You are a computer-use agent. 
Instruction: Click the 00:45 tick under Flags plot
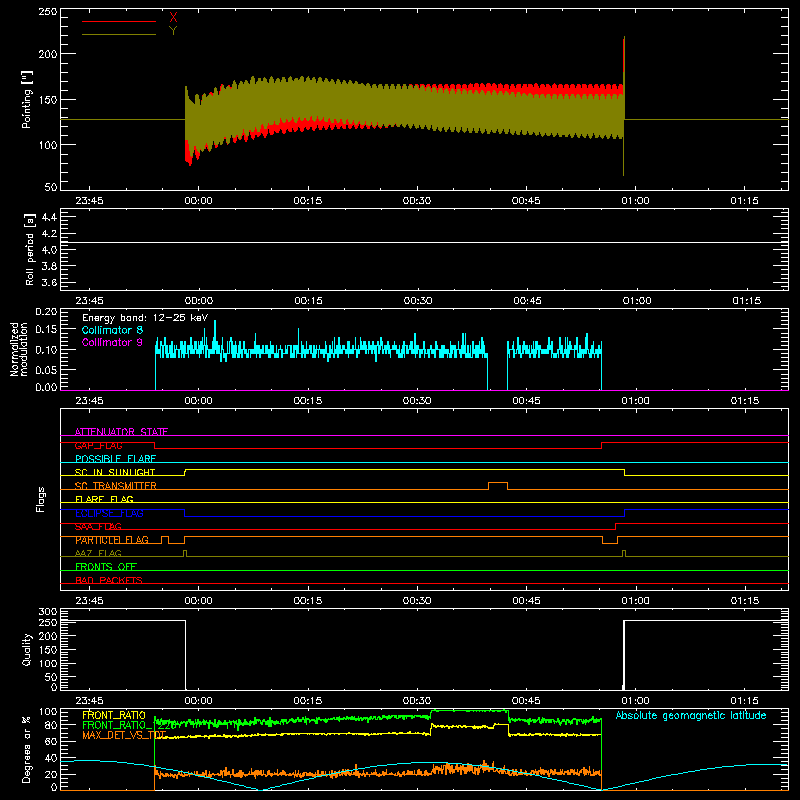click(x=526, y=601)
